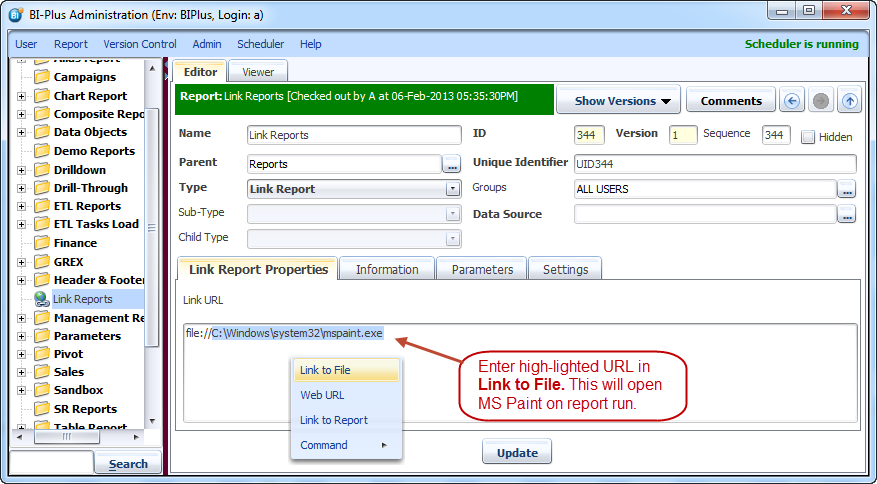Open the Groups browse ellipsis button
The image size is (877, 484).
pyautogui.click(x=846, y=189)
